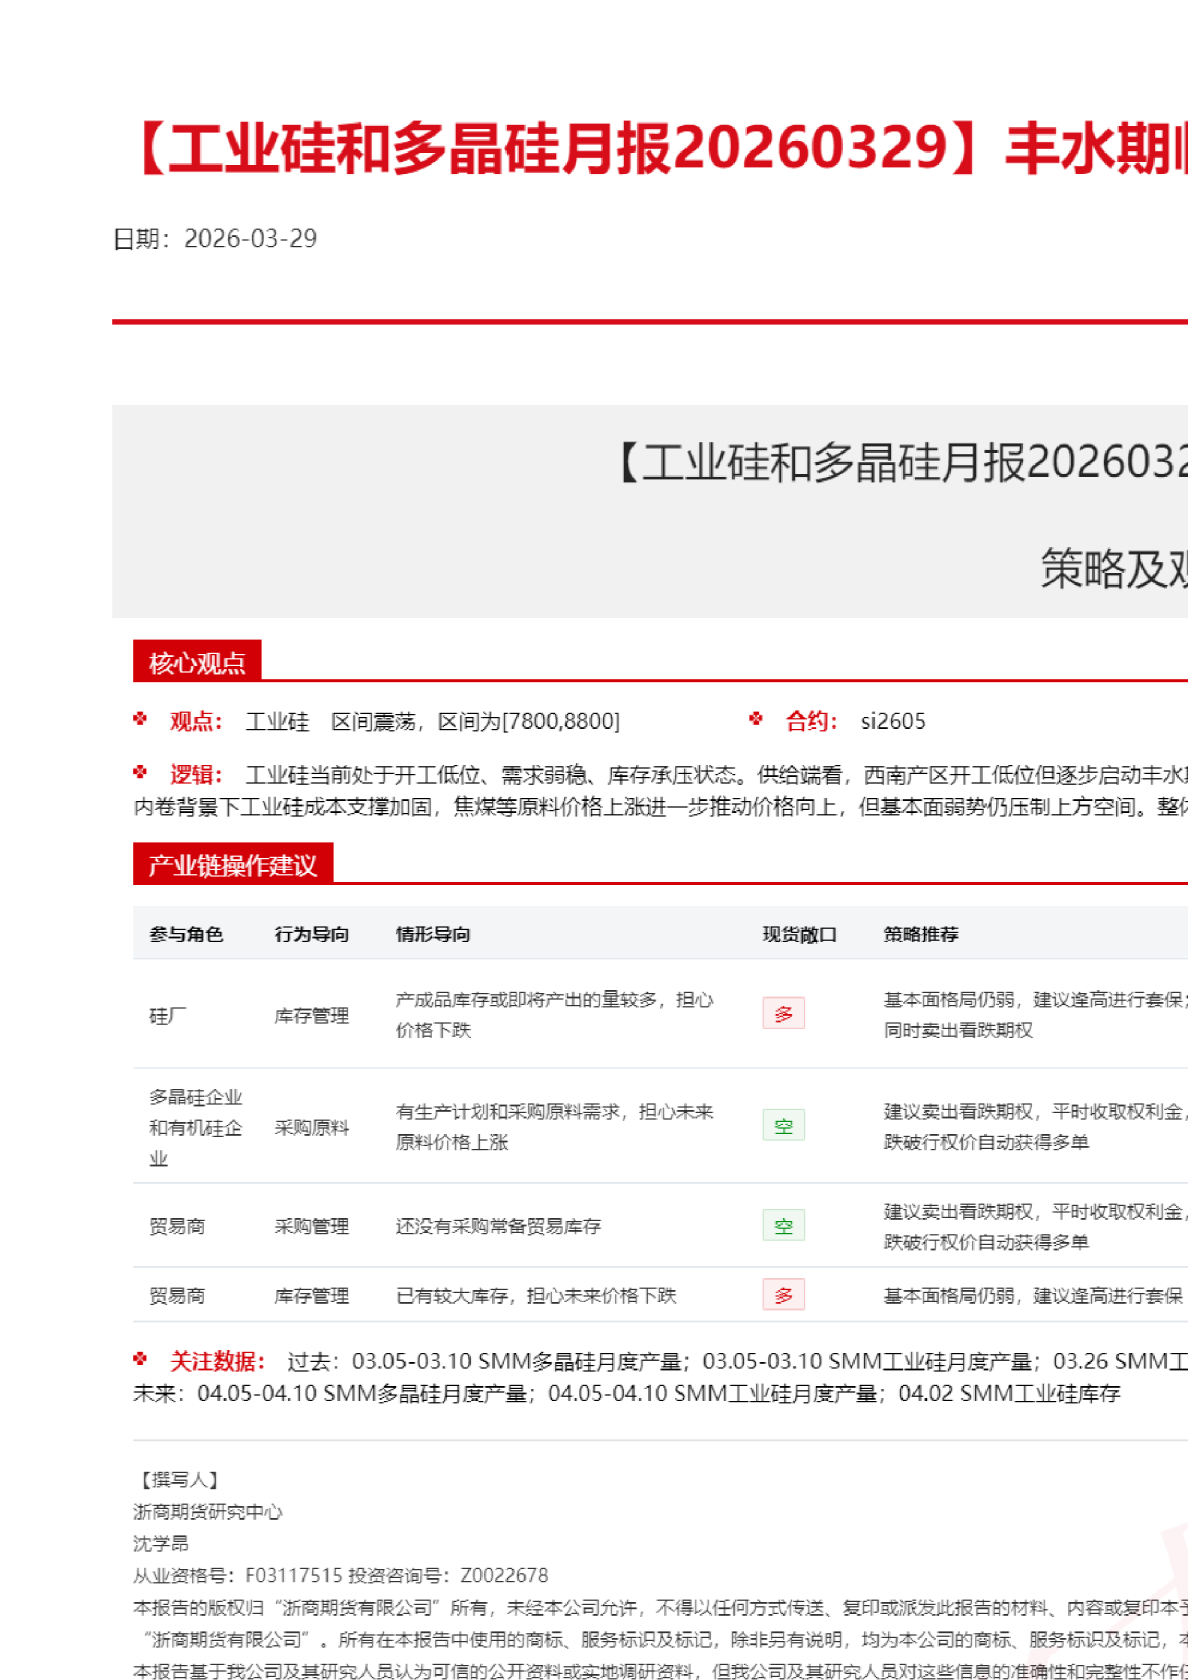Click the 参与角色 column header
The image size is (1188, 1680).
pos(186,934)
